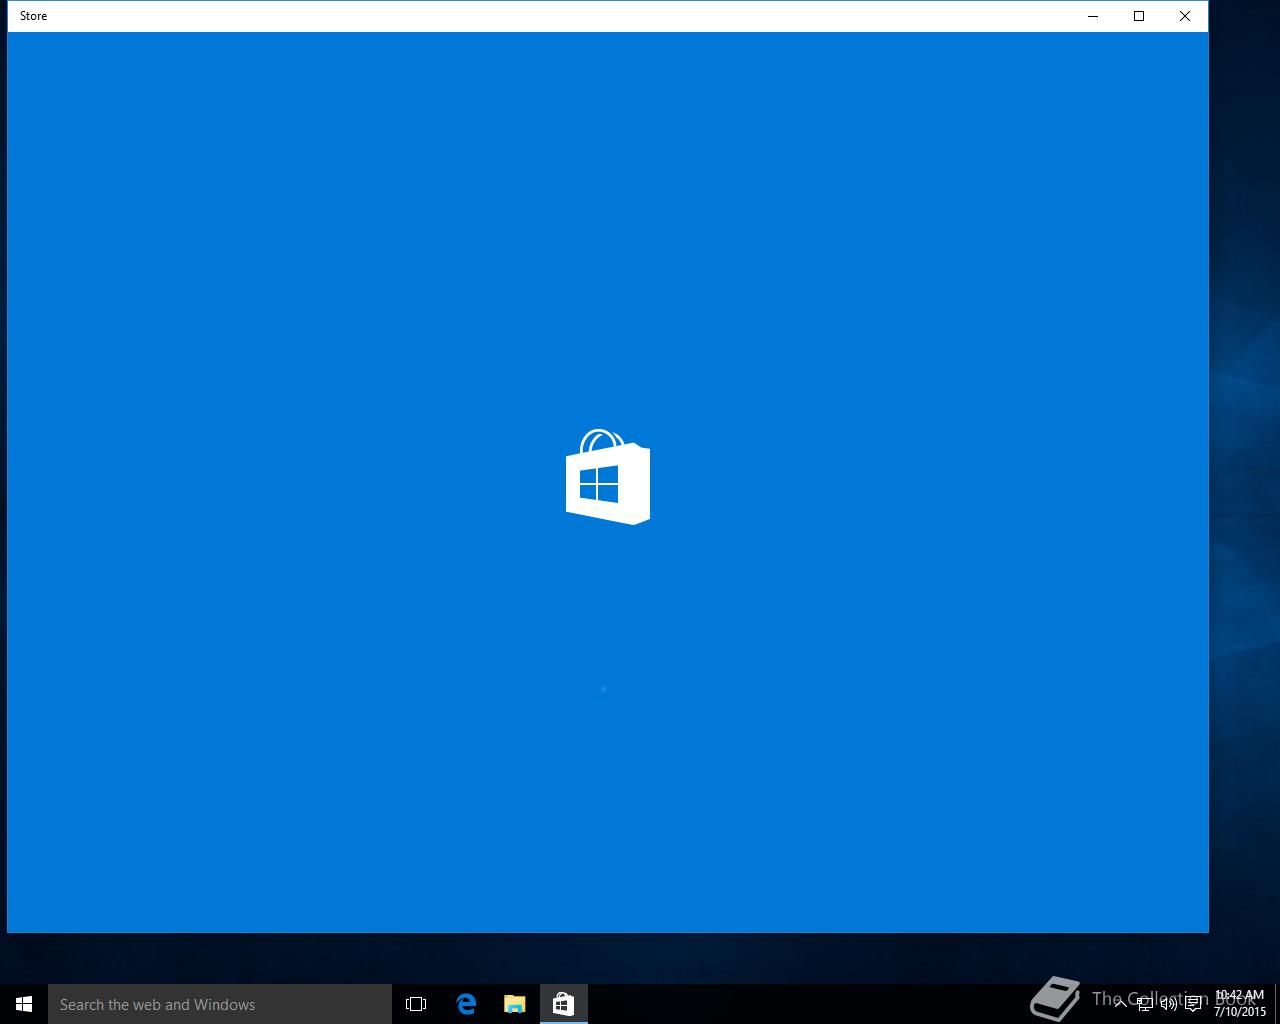The height and width of the screenshot is (1024, 1280).
Task: Open the Windows Start menu
Action: pyautogui.click(x=24, y=1004)
